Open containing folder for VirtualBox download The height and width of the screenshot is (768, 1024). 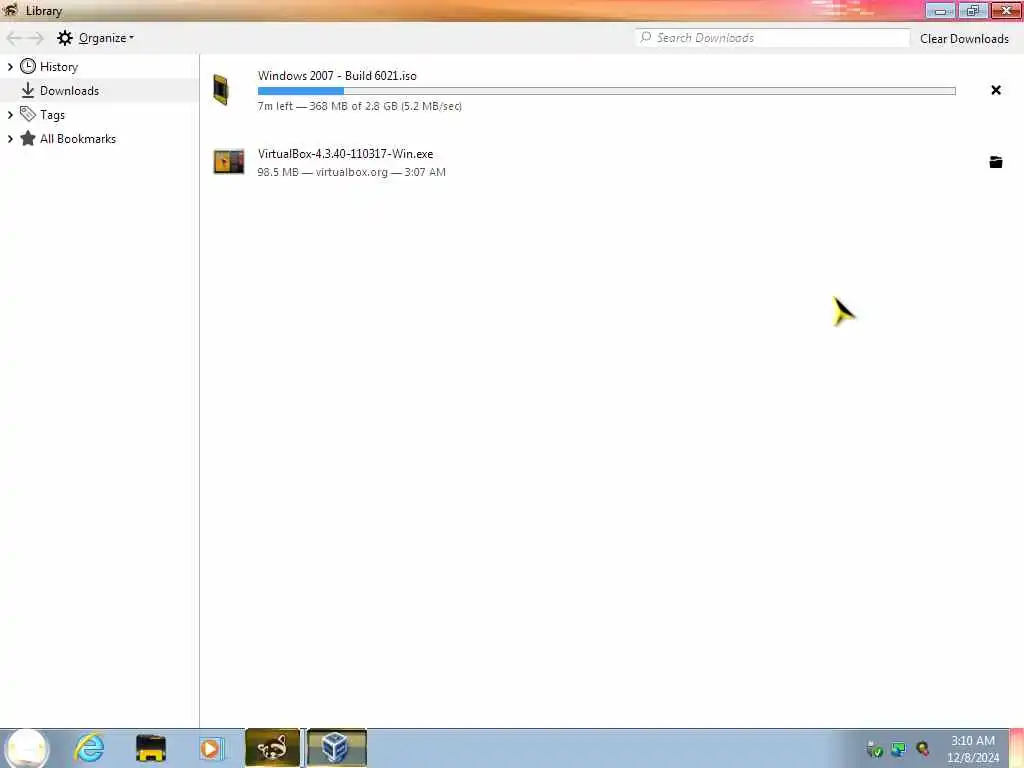pos(995,162)
